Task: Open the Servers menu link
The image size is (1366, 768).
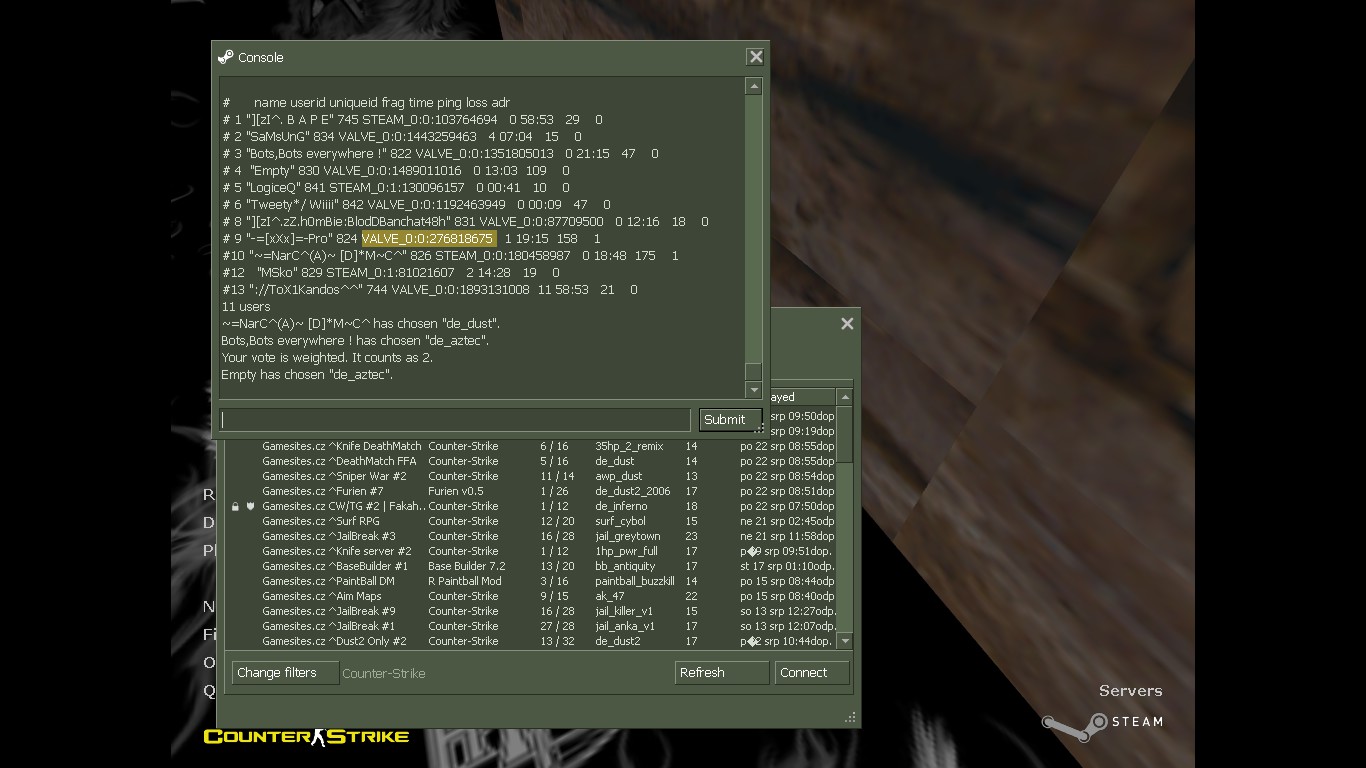Action: 1130,691
